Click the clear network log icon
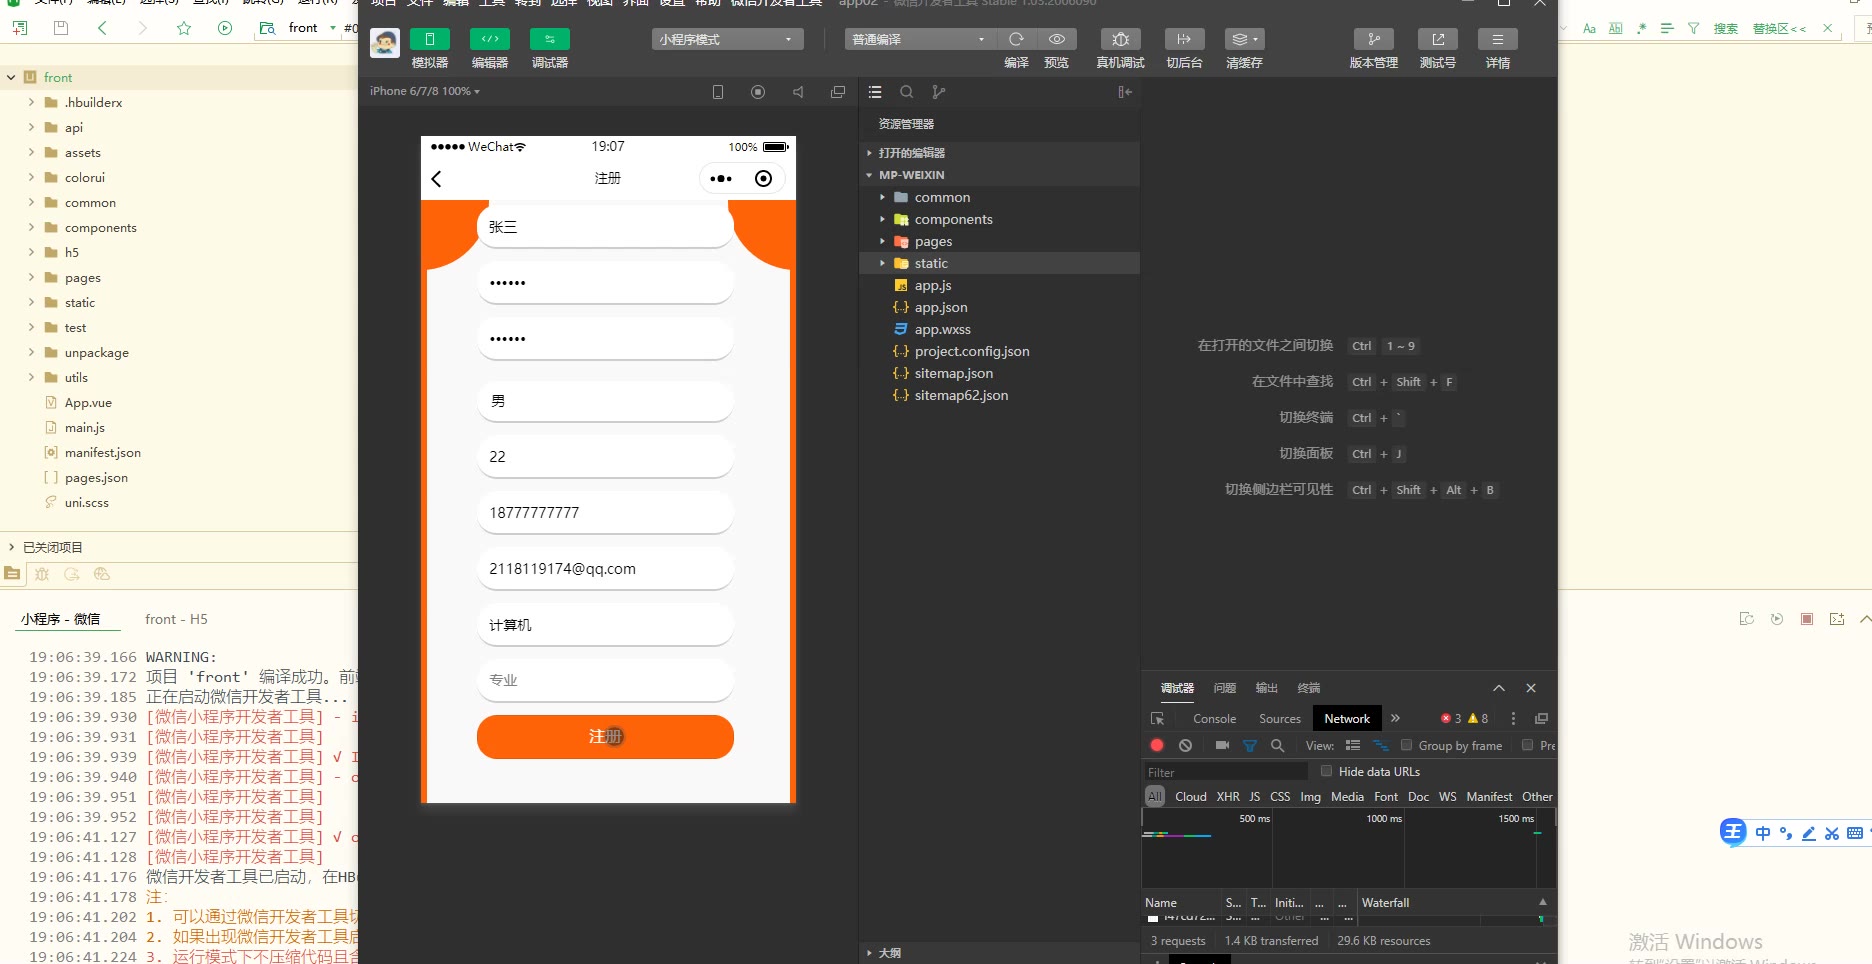 (x=1185, y=745)
